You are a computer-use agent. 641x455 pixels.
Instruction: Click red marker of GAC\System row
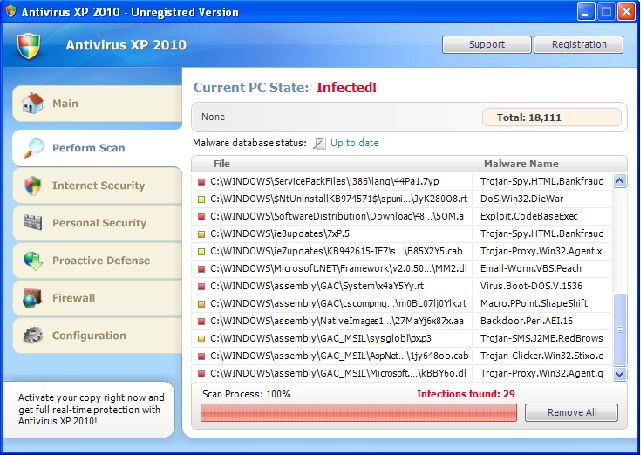pyautogui.click(x=201, y=287)
